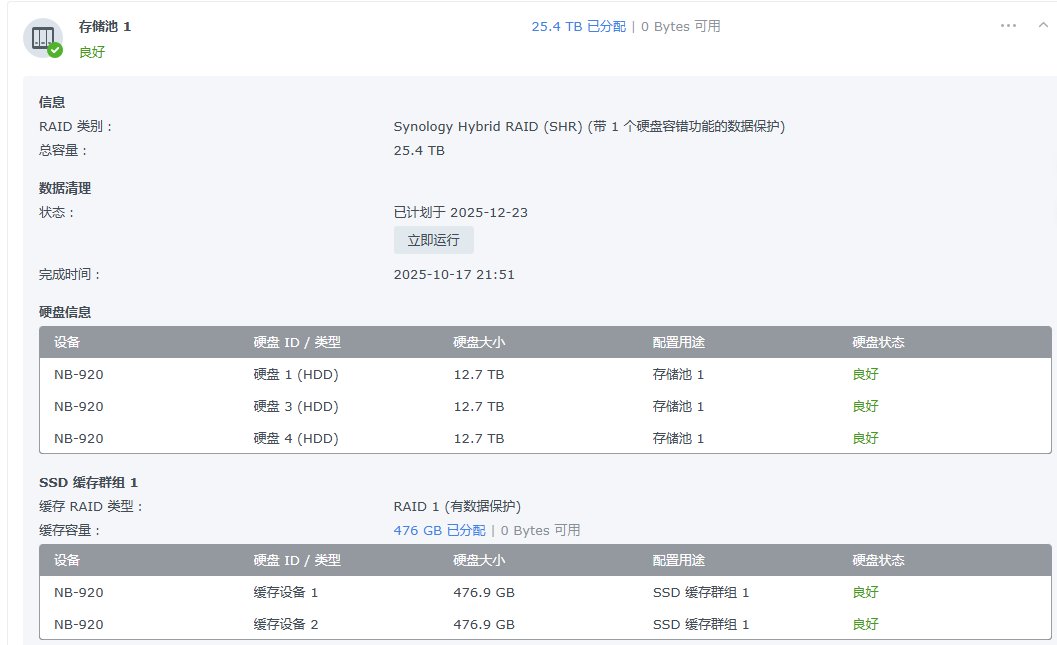Open the 476 GB 已分配 cache link
The width and height of the screenshot is (1057, 645).
pyautogui.click(x=438, y=530)
